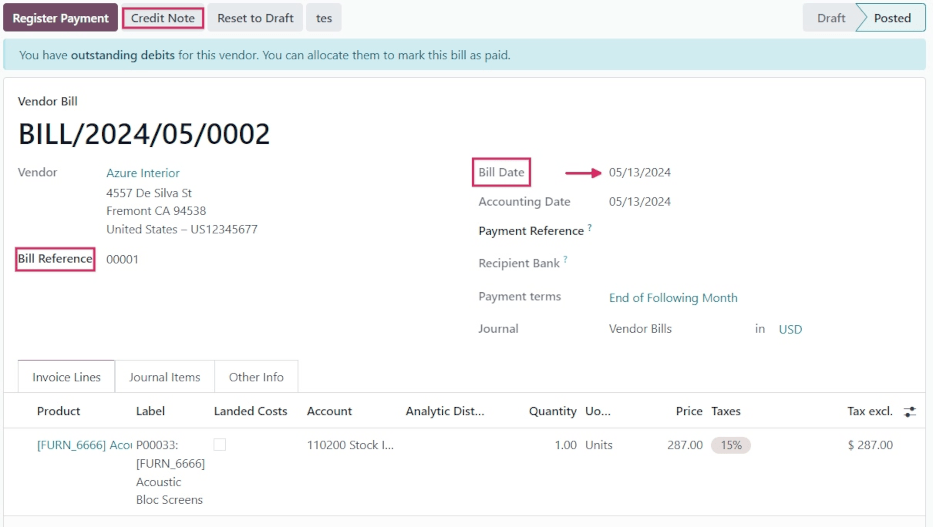Click the Payment Reference help question mark
The image size is (933, 527).
pos(590,229)
